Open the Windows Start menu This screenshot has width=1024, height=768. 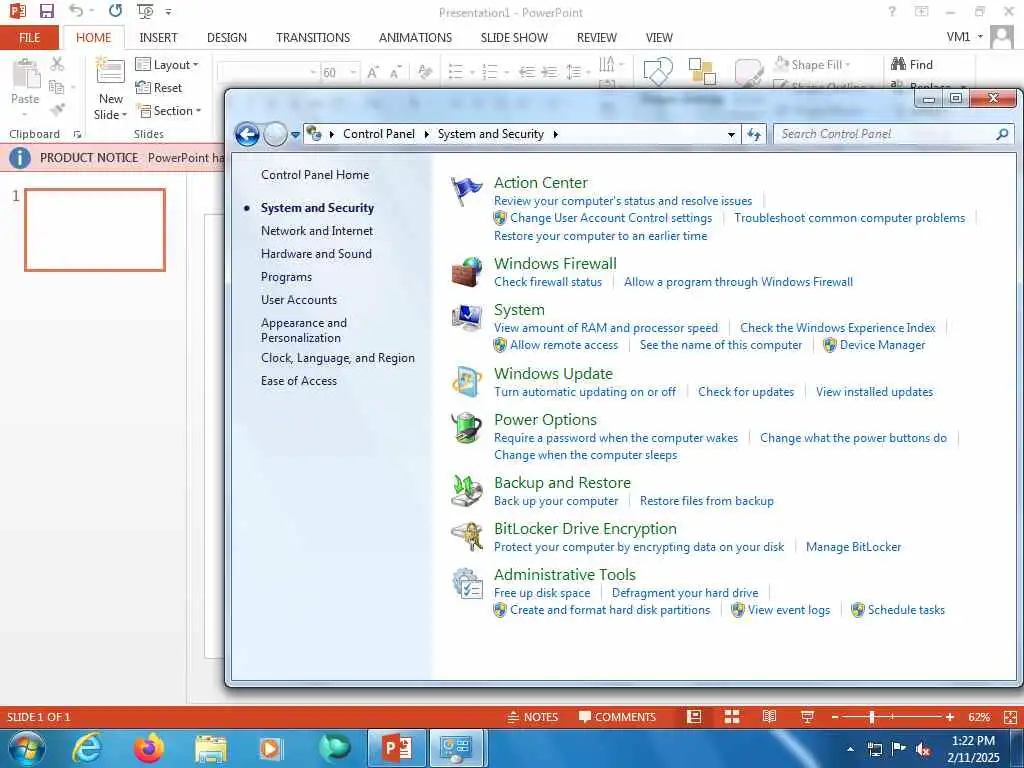coord(27,748)
